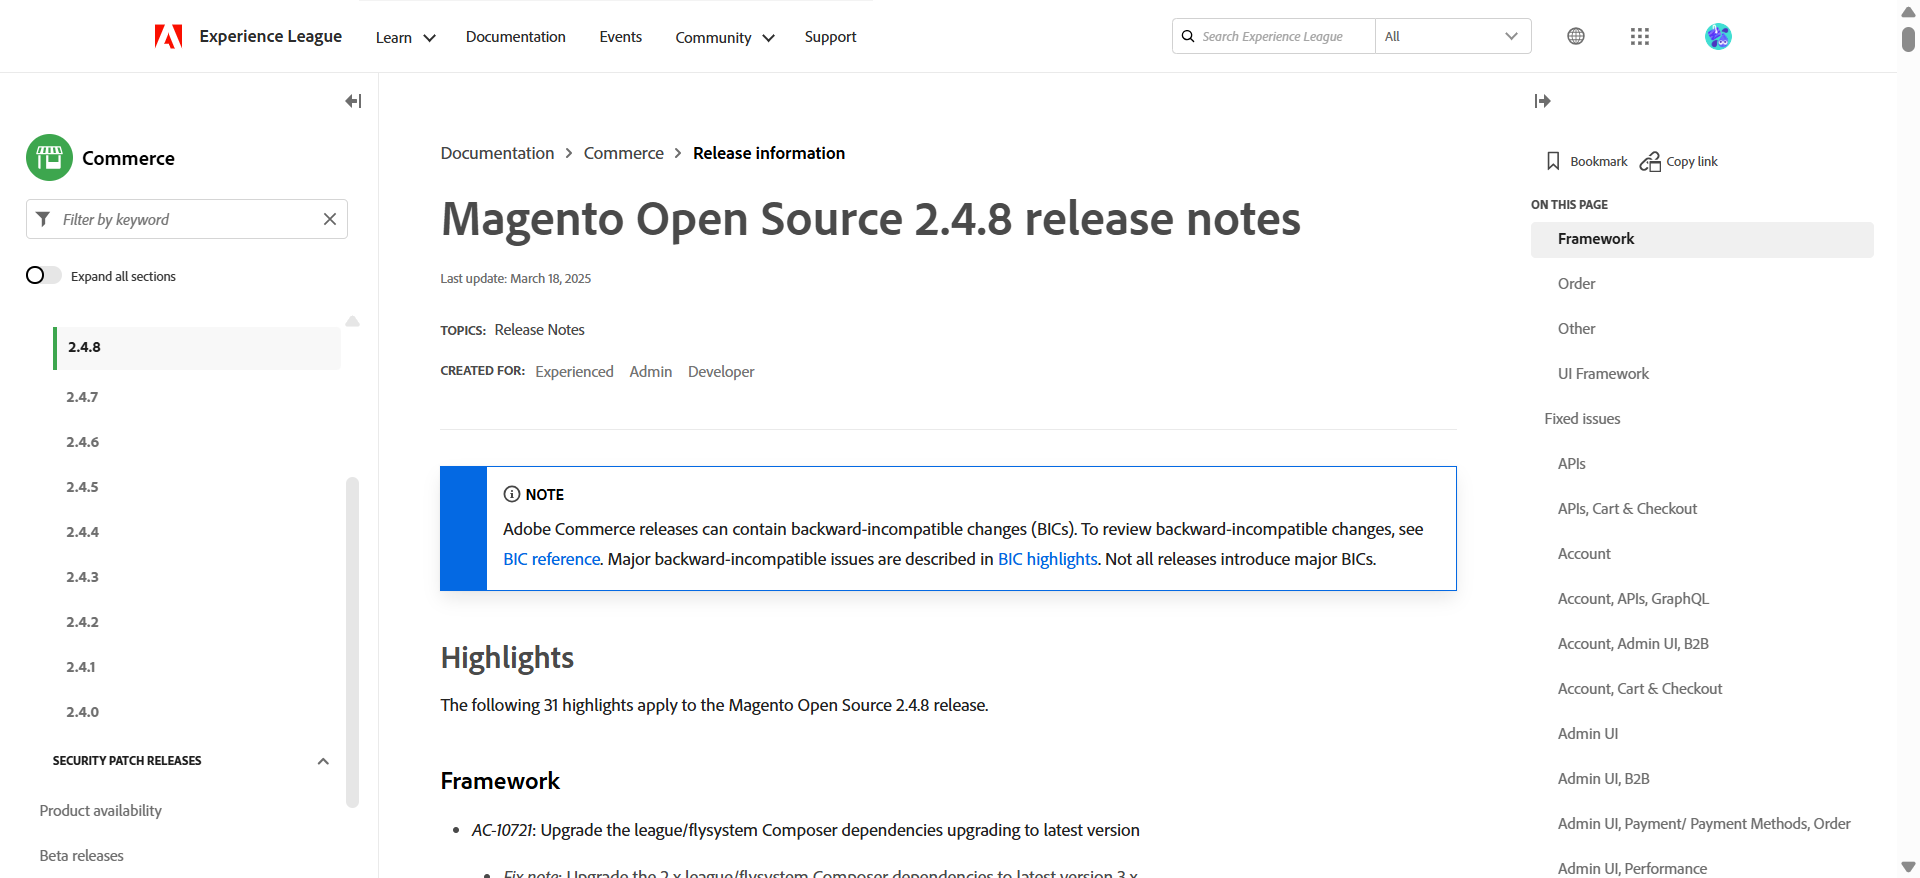
Task: Open Product availability in sidebar
Action: (x=100, y=811)
